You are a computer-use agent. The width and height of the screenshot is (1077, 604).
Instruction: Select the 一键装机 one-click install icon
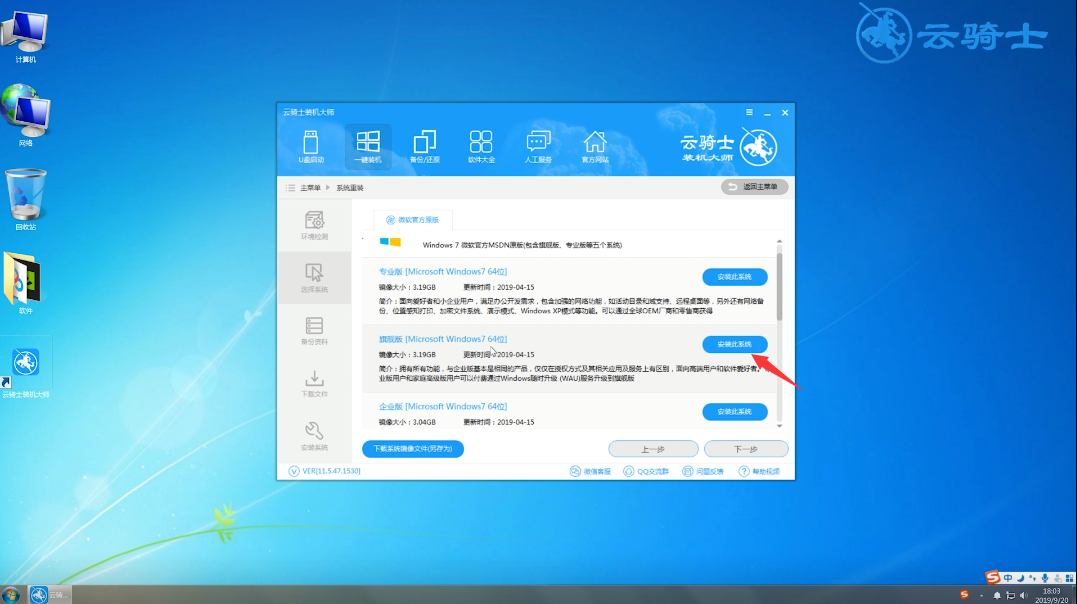[x=367, y=146]
